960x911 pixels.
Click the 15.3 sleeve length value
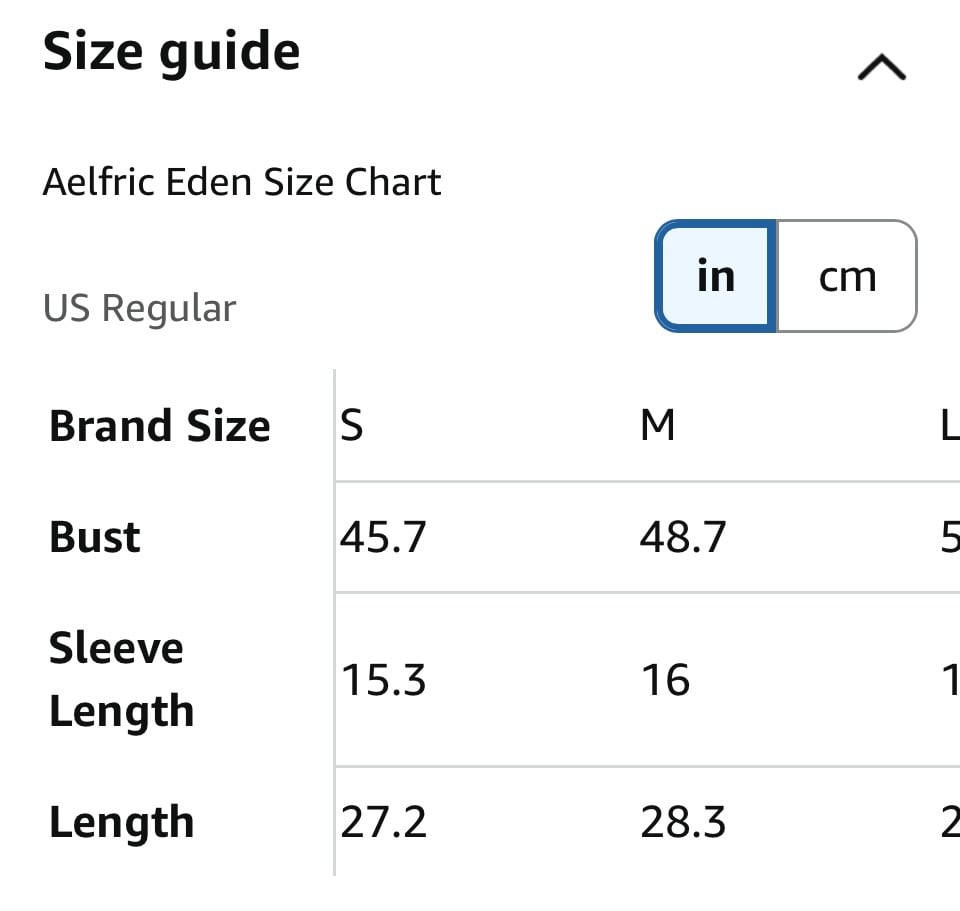coord(383,680)
